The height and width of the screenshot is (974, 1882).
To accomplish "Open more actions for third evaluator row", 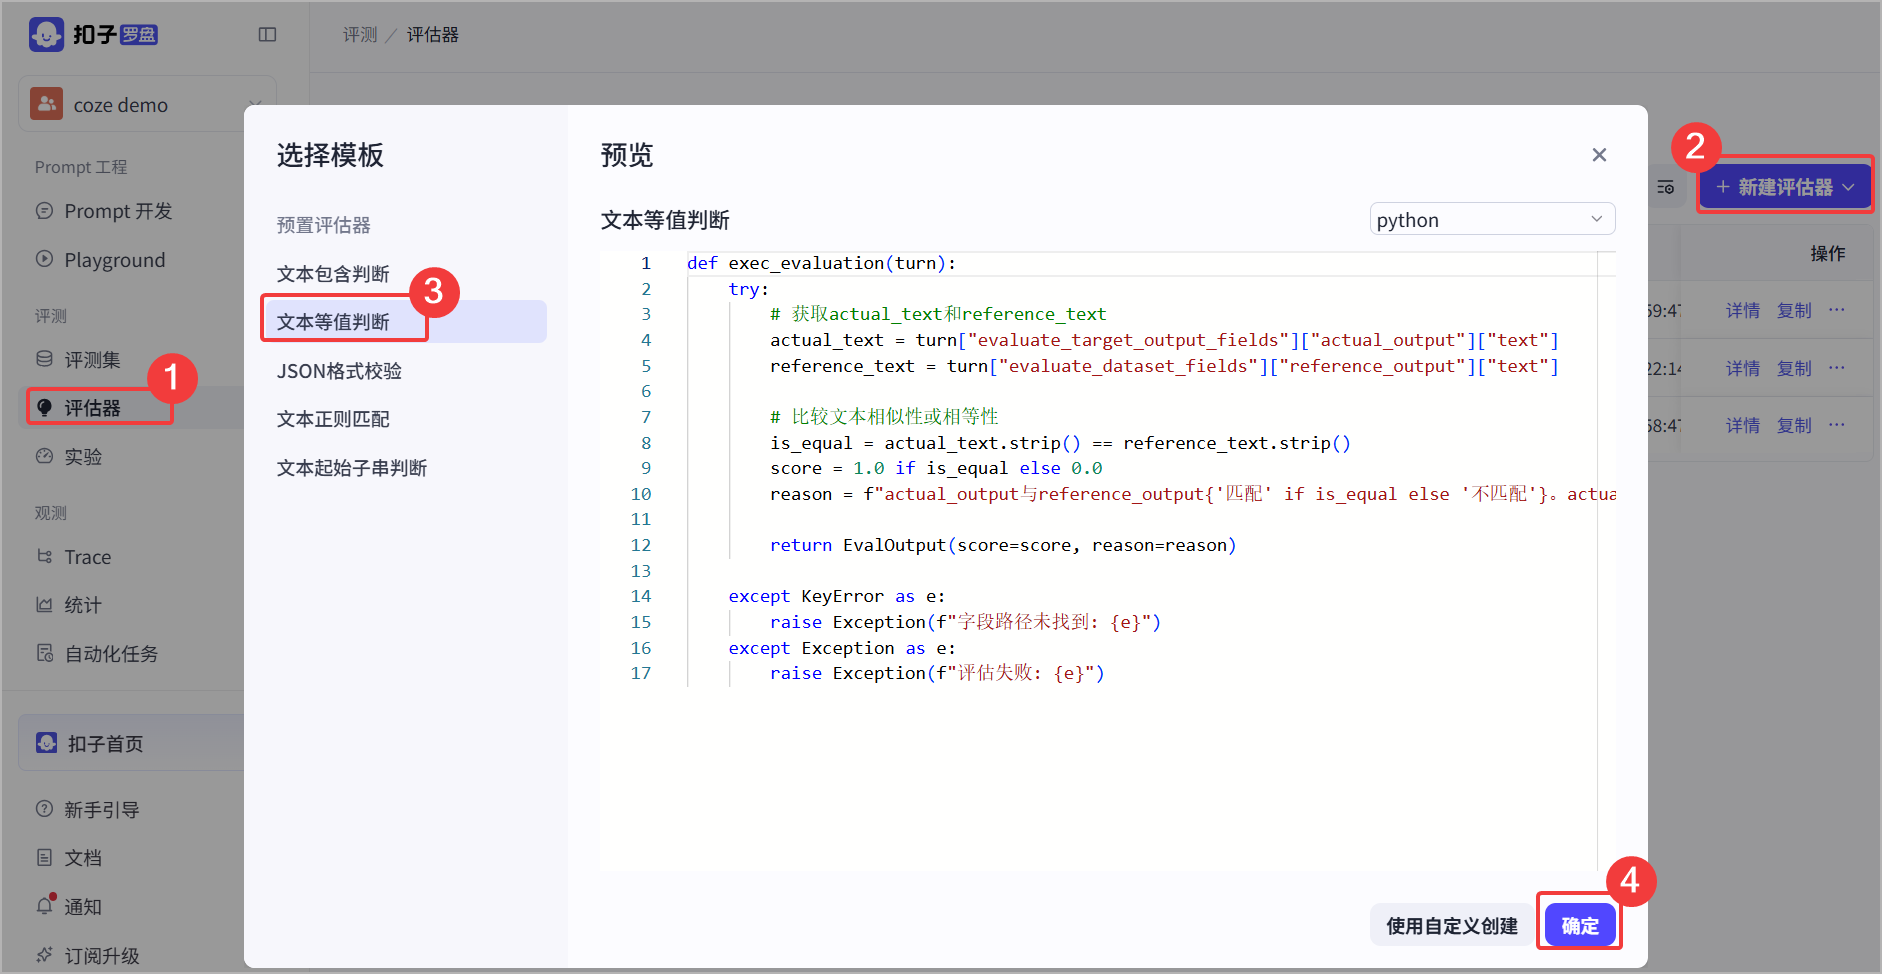I will [x=1836, y=425].
